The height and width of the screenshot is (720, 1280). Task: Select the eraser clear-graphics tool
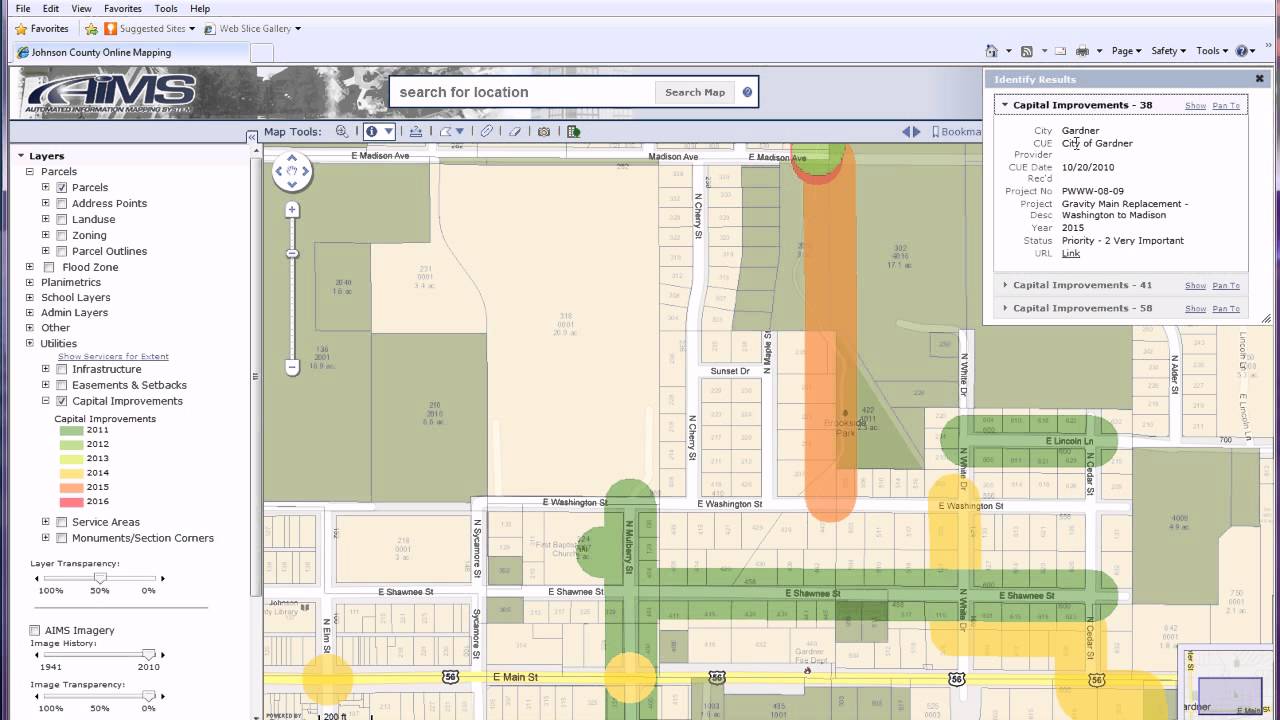(515, 131)
